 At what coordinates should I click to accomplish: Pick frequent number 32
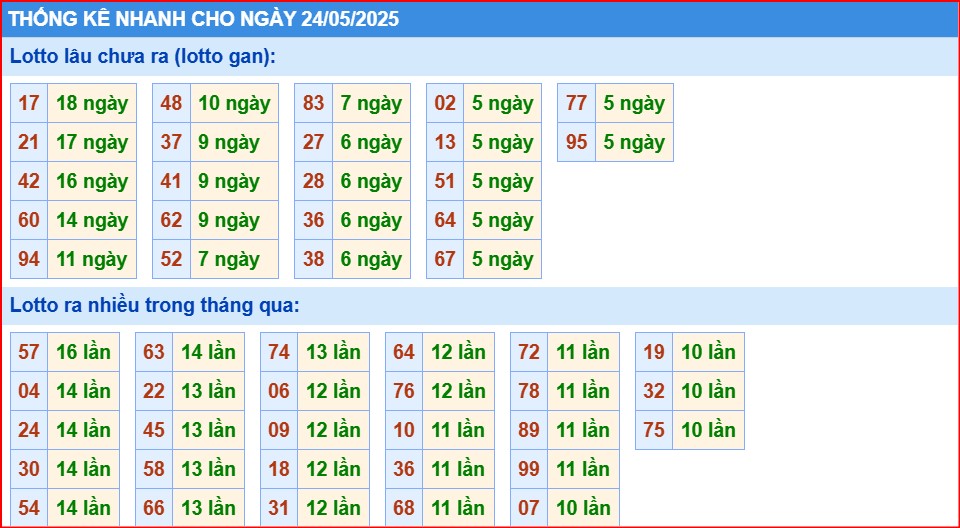[x=654, y=391]
